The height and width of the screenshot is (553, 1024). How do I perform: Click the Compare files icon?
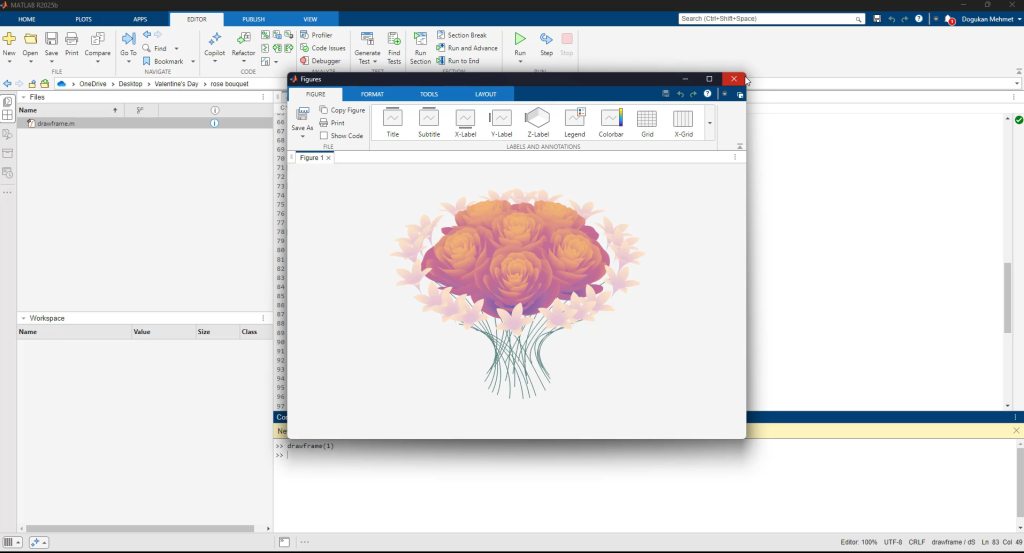click(98, 43)
